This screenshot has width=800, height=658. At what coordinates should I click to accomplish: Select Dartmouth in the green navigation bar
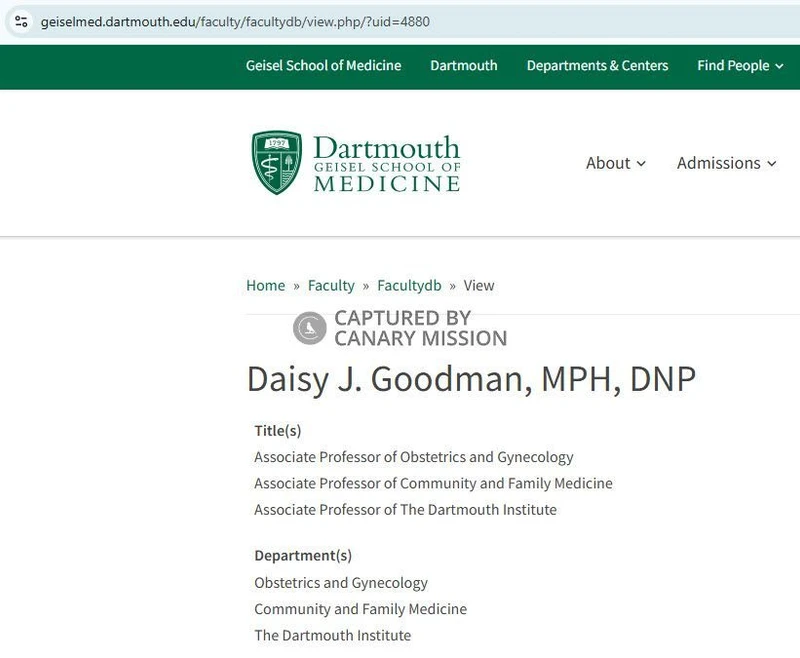click(x=463, y=65)
